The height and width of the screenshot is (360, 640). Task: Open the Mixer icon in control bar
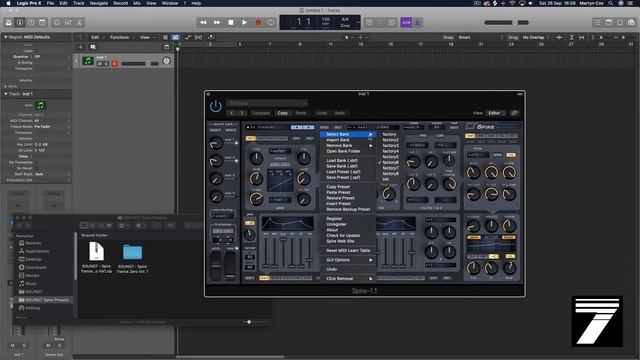click(x=68, y=22)
